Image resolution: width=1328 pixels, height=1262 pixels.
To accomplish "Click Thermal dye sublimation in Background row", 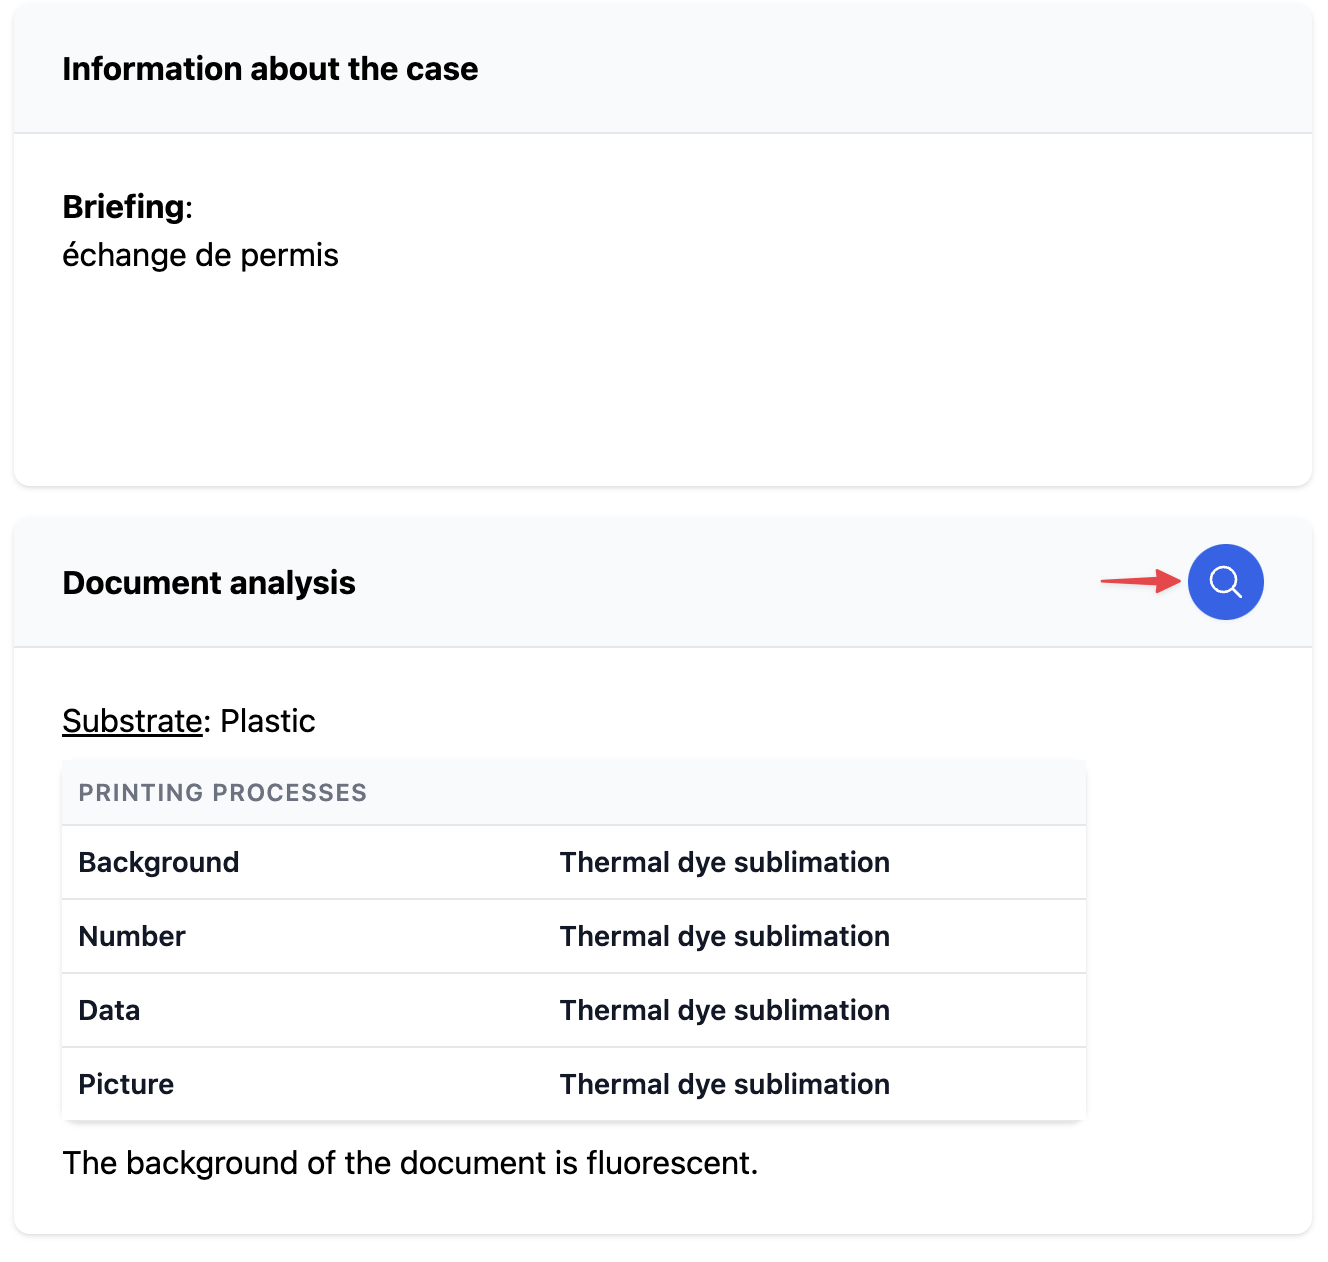I will point(724,863).
